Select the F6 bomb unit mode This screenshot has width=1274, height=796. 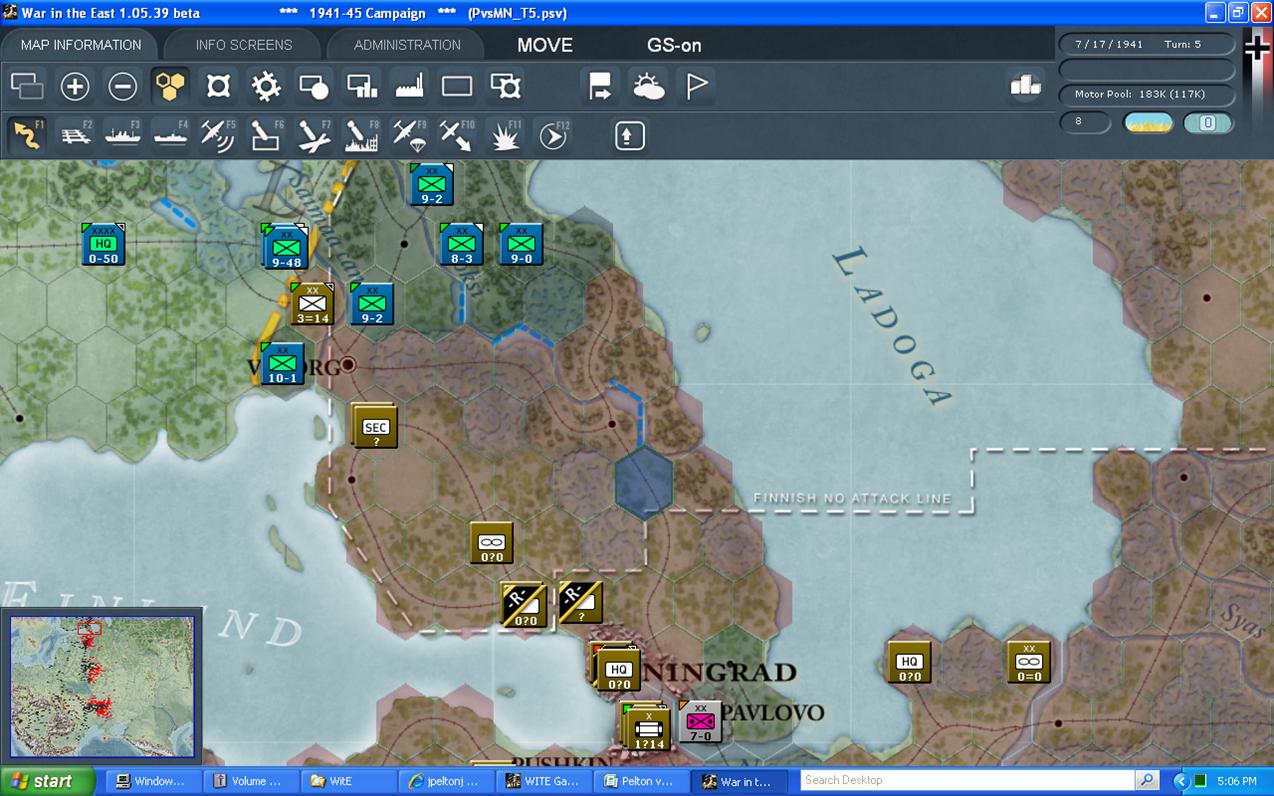tap(266, 135)
